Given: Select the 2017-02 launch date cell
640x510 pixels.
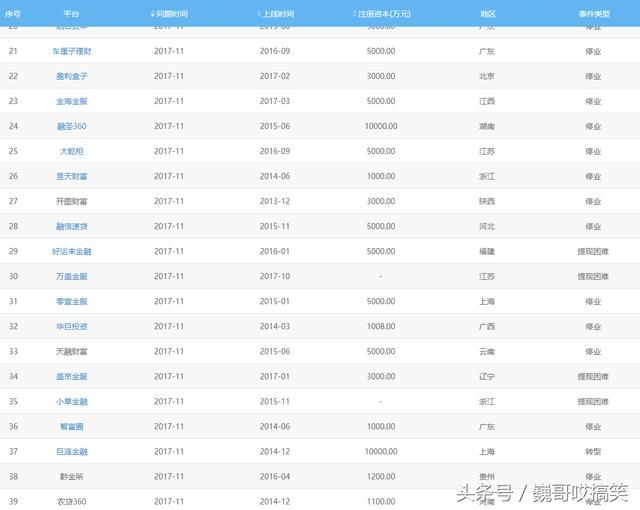Looking at the screenshot, I should pyautogui.click(x=275, y=76).
